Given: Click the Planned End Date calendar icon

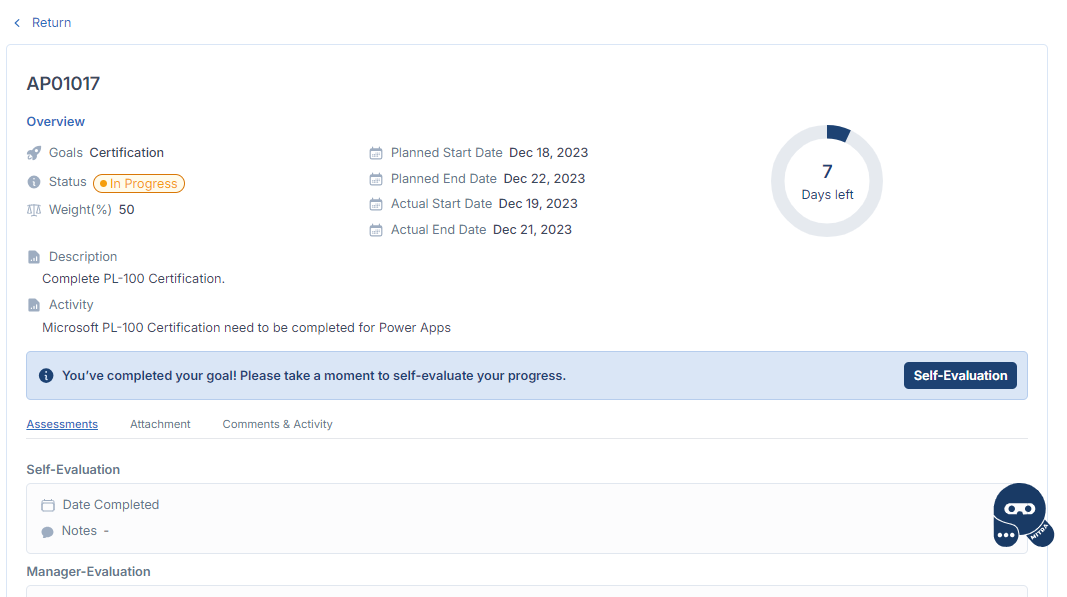Looking at the screenshot, I should [x=376, y=180].
